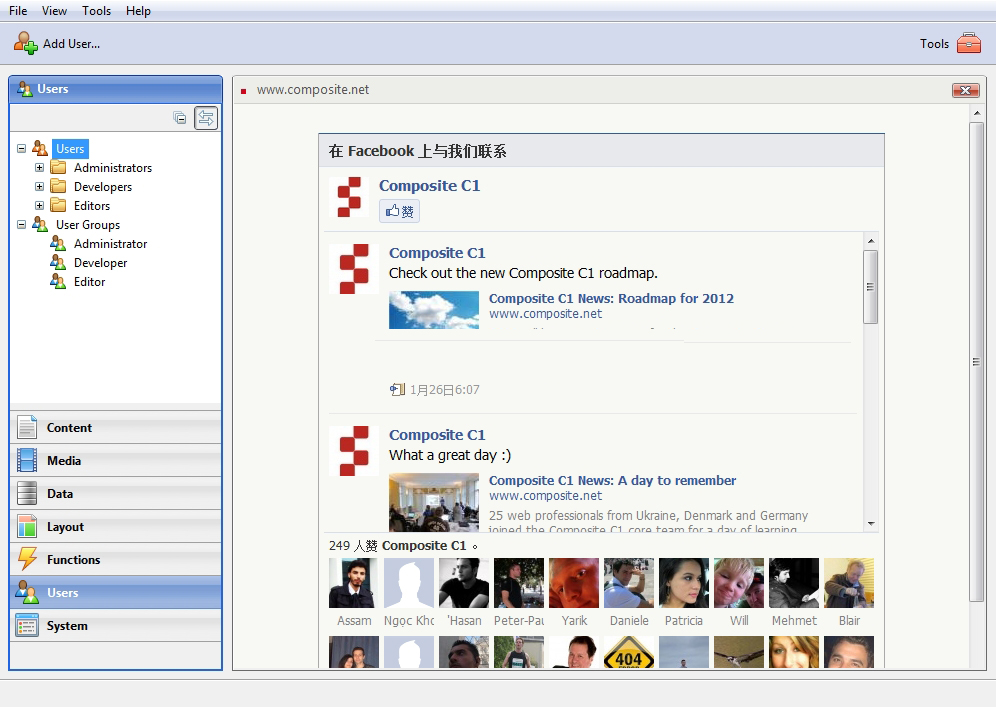
Task: Switch to the Data perspective
Action: [116, 494]
